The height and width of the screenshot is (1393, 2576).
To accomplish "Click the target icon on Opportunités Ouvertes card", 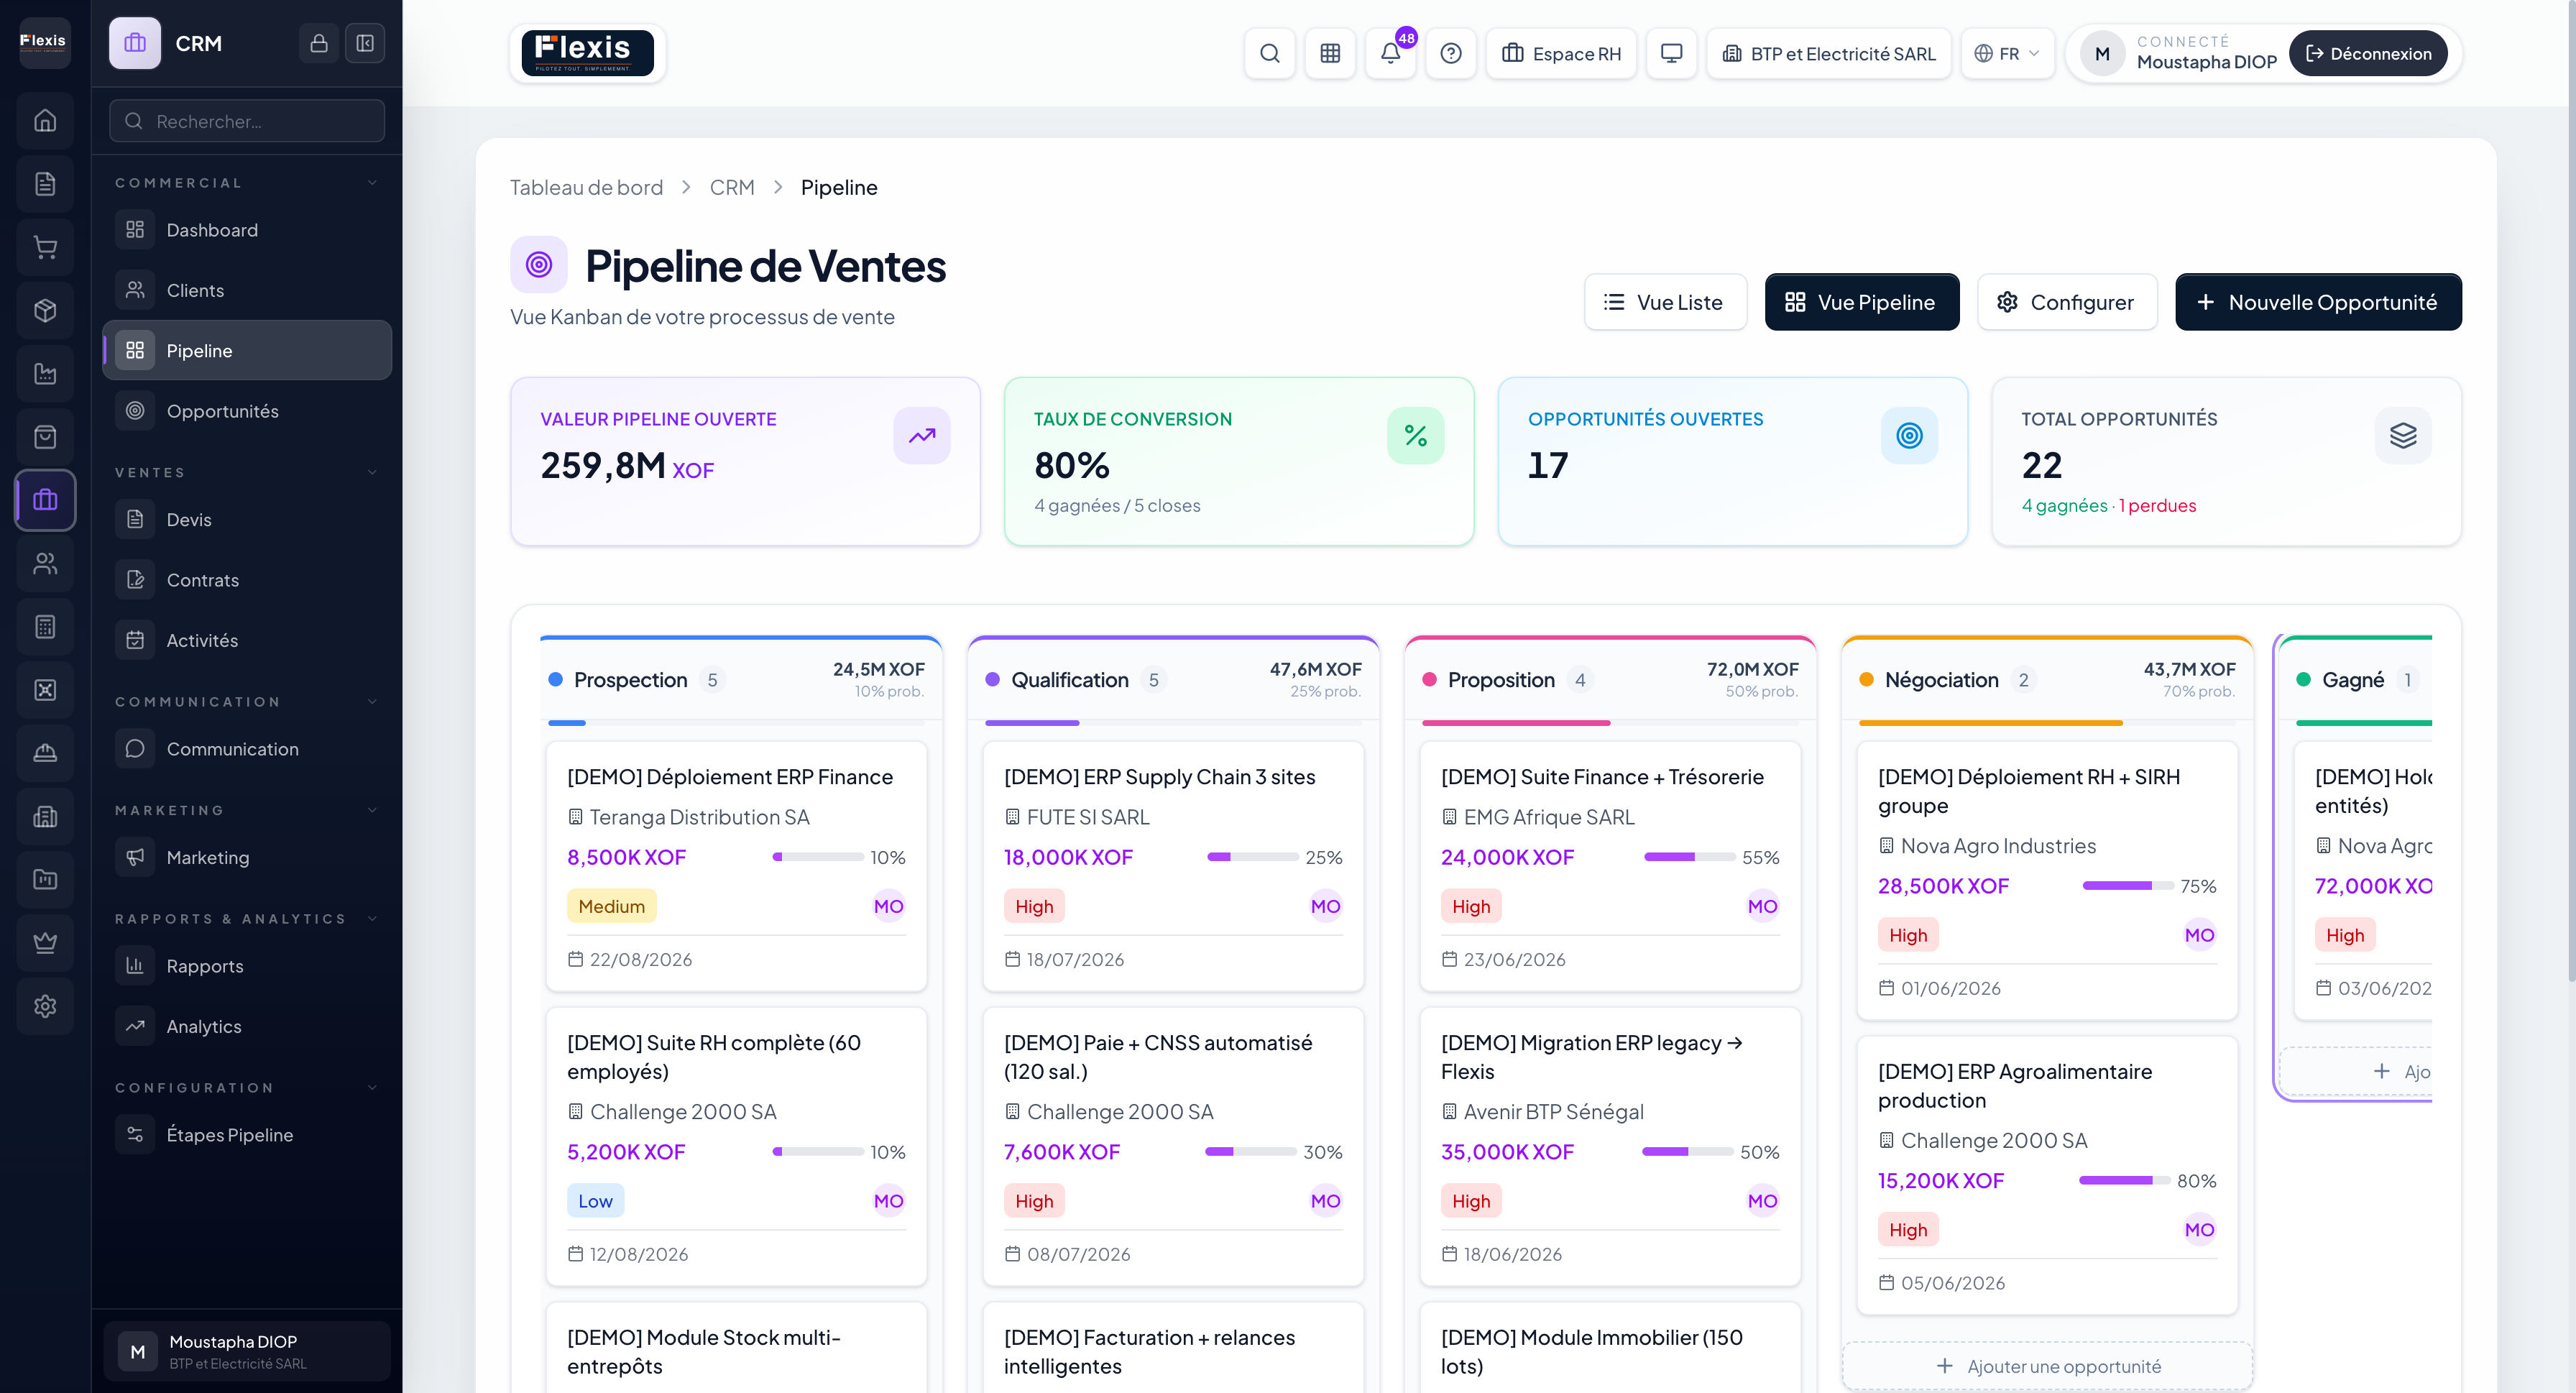I will (x=1910, y=436).
